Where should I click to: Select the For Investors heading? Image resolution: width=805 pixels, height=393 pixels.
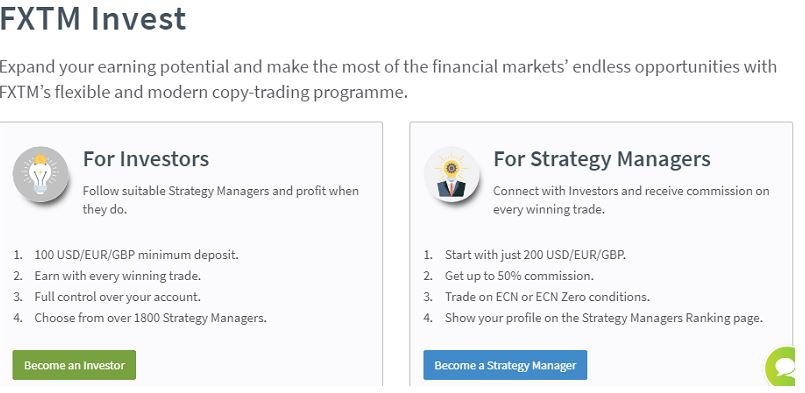click(146, 159)
